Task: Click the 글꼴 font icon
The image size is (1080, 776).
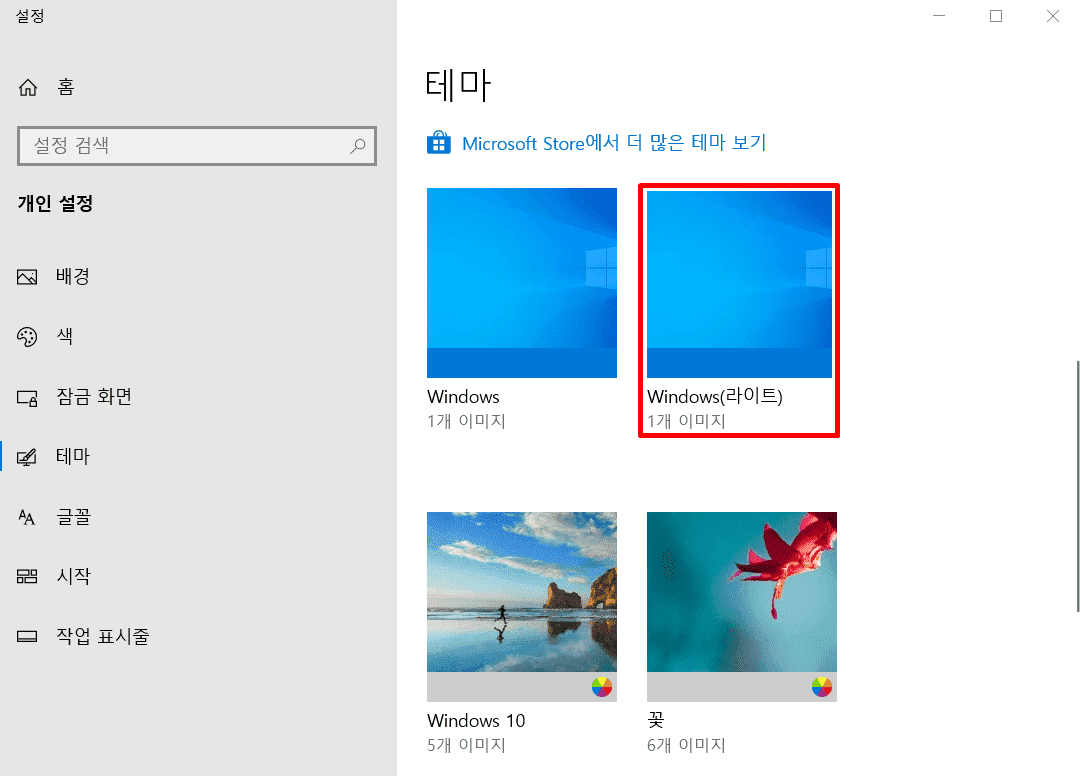Action: click(x=27, y=517)
